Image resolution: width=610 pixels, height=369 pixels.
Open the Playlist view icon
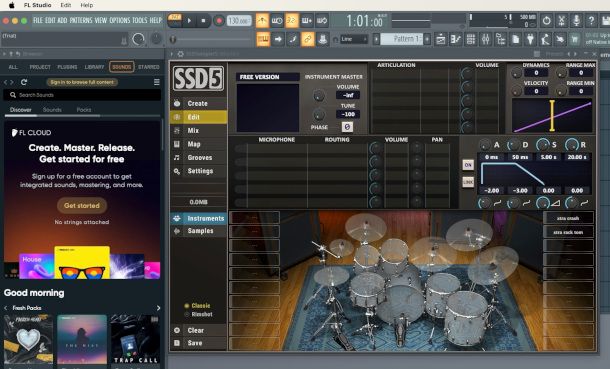click(440, 39)
